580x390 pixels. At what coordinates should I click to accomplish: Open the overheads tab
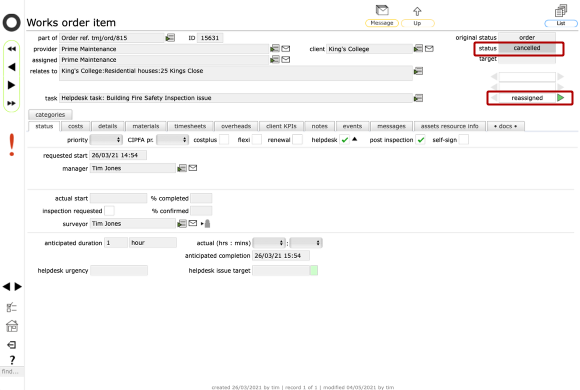point(236,126)
